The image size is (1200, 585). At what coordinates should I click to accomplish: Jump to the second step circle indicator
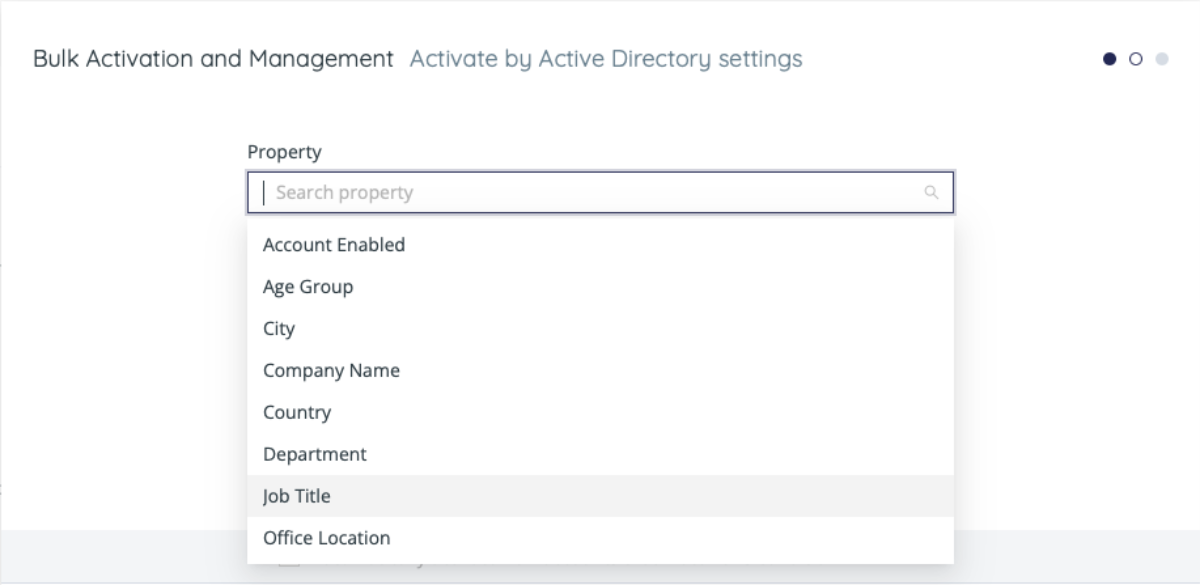click(x=1135, y=59)
